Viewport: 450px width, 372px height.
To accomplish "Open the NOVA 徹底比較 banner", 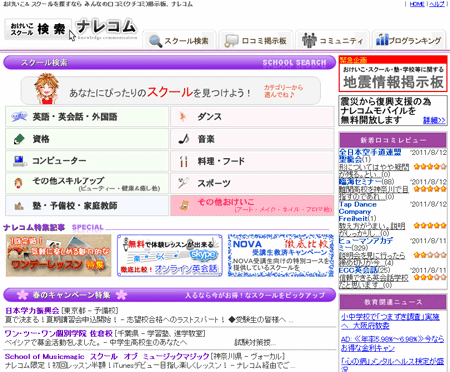I will pos(281,256).
